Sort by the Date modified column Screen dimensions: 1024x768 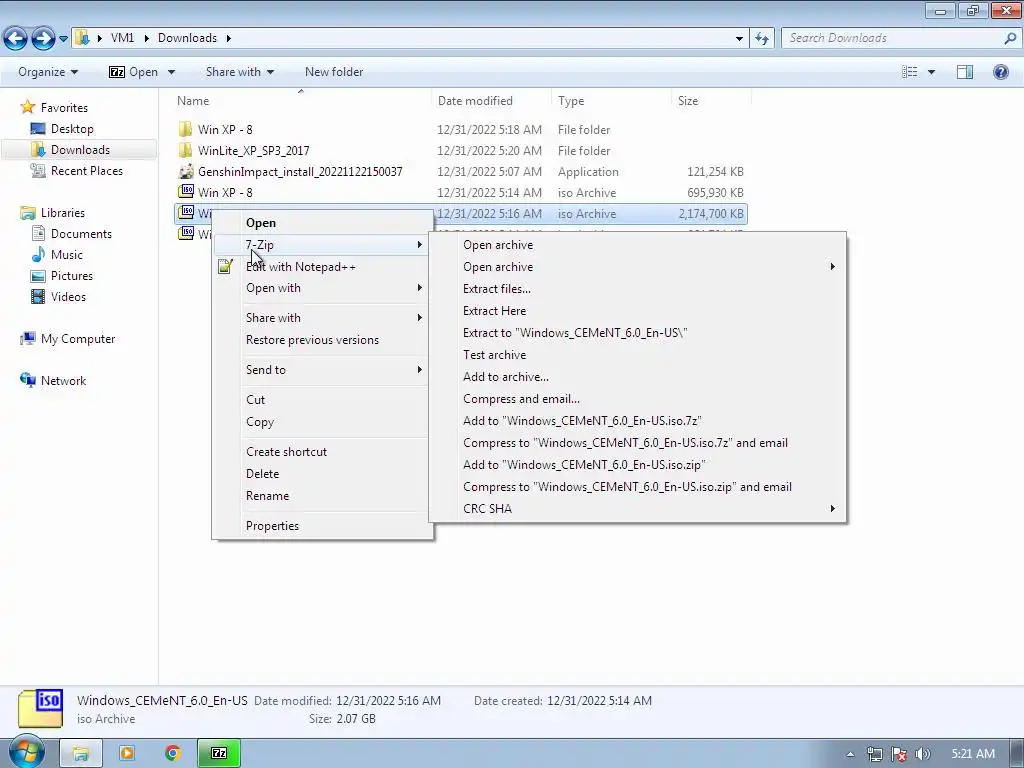(x=491, y=101)
